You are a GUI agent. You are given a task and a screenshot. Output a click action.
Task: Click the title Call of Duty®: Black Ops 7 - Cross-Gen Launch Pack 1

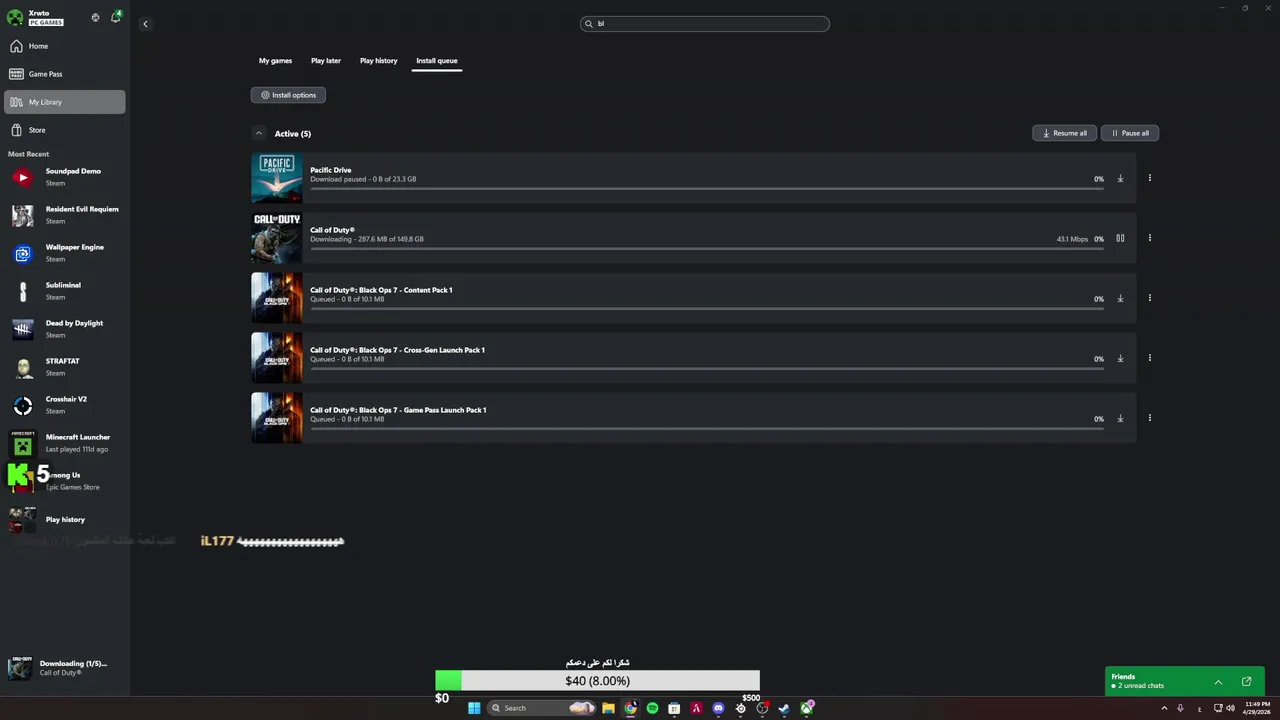click(397, 350)
